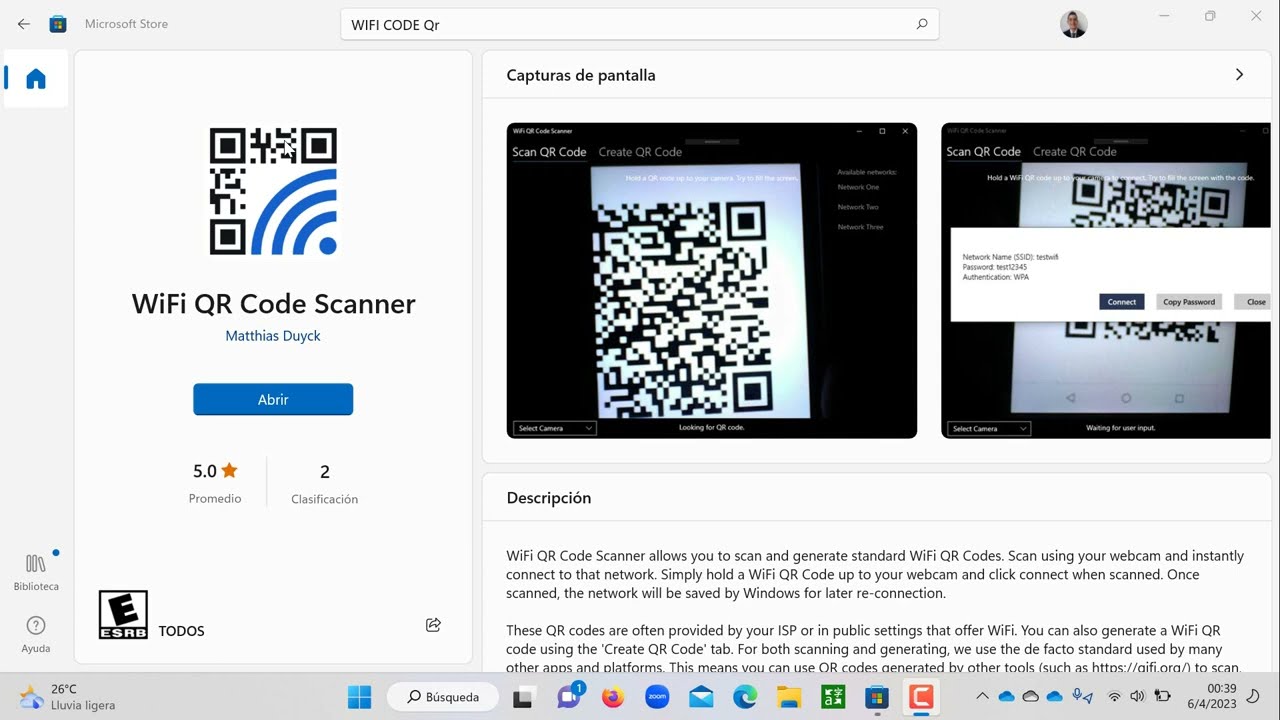Open second screenshot with network dialog
This screenshot has width=1280, height=720.
[1106, 280]
